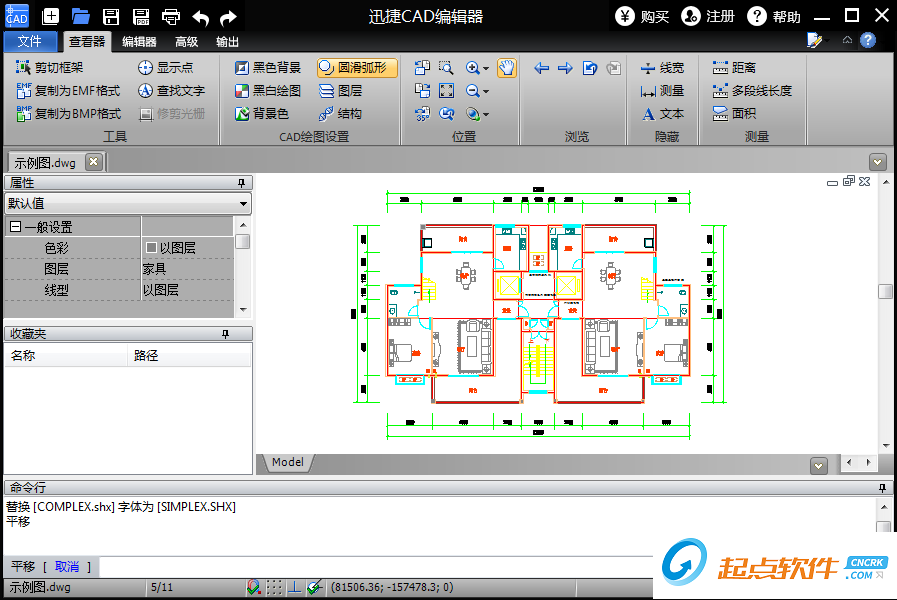
Task: Use the 面积 area measurement tool
Action: [x=742, y=114]
